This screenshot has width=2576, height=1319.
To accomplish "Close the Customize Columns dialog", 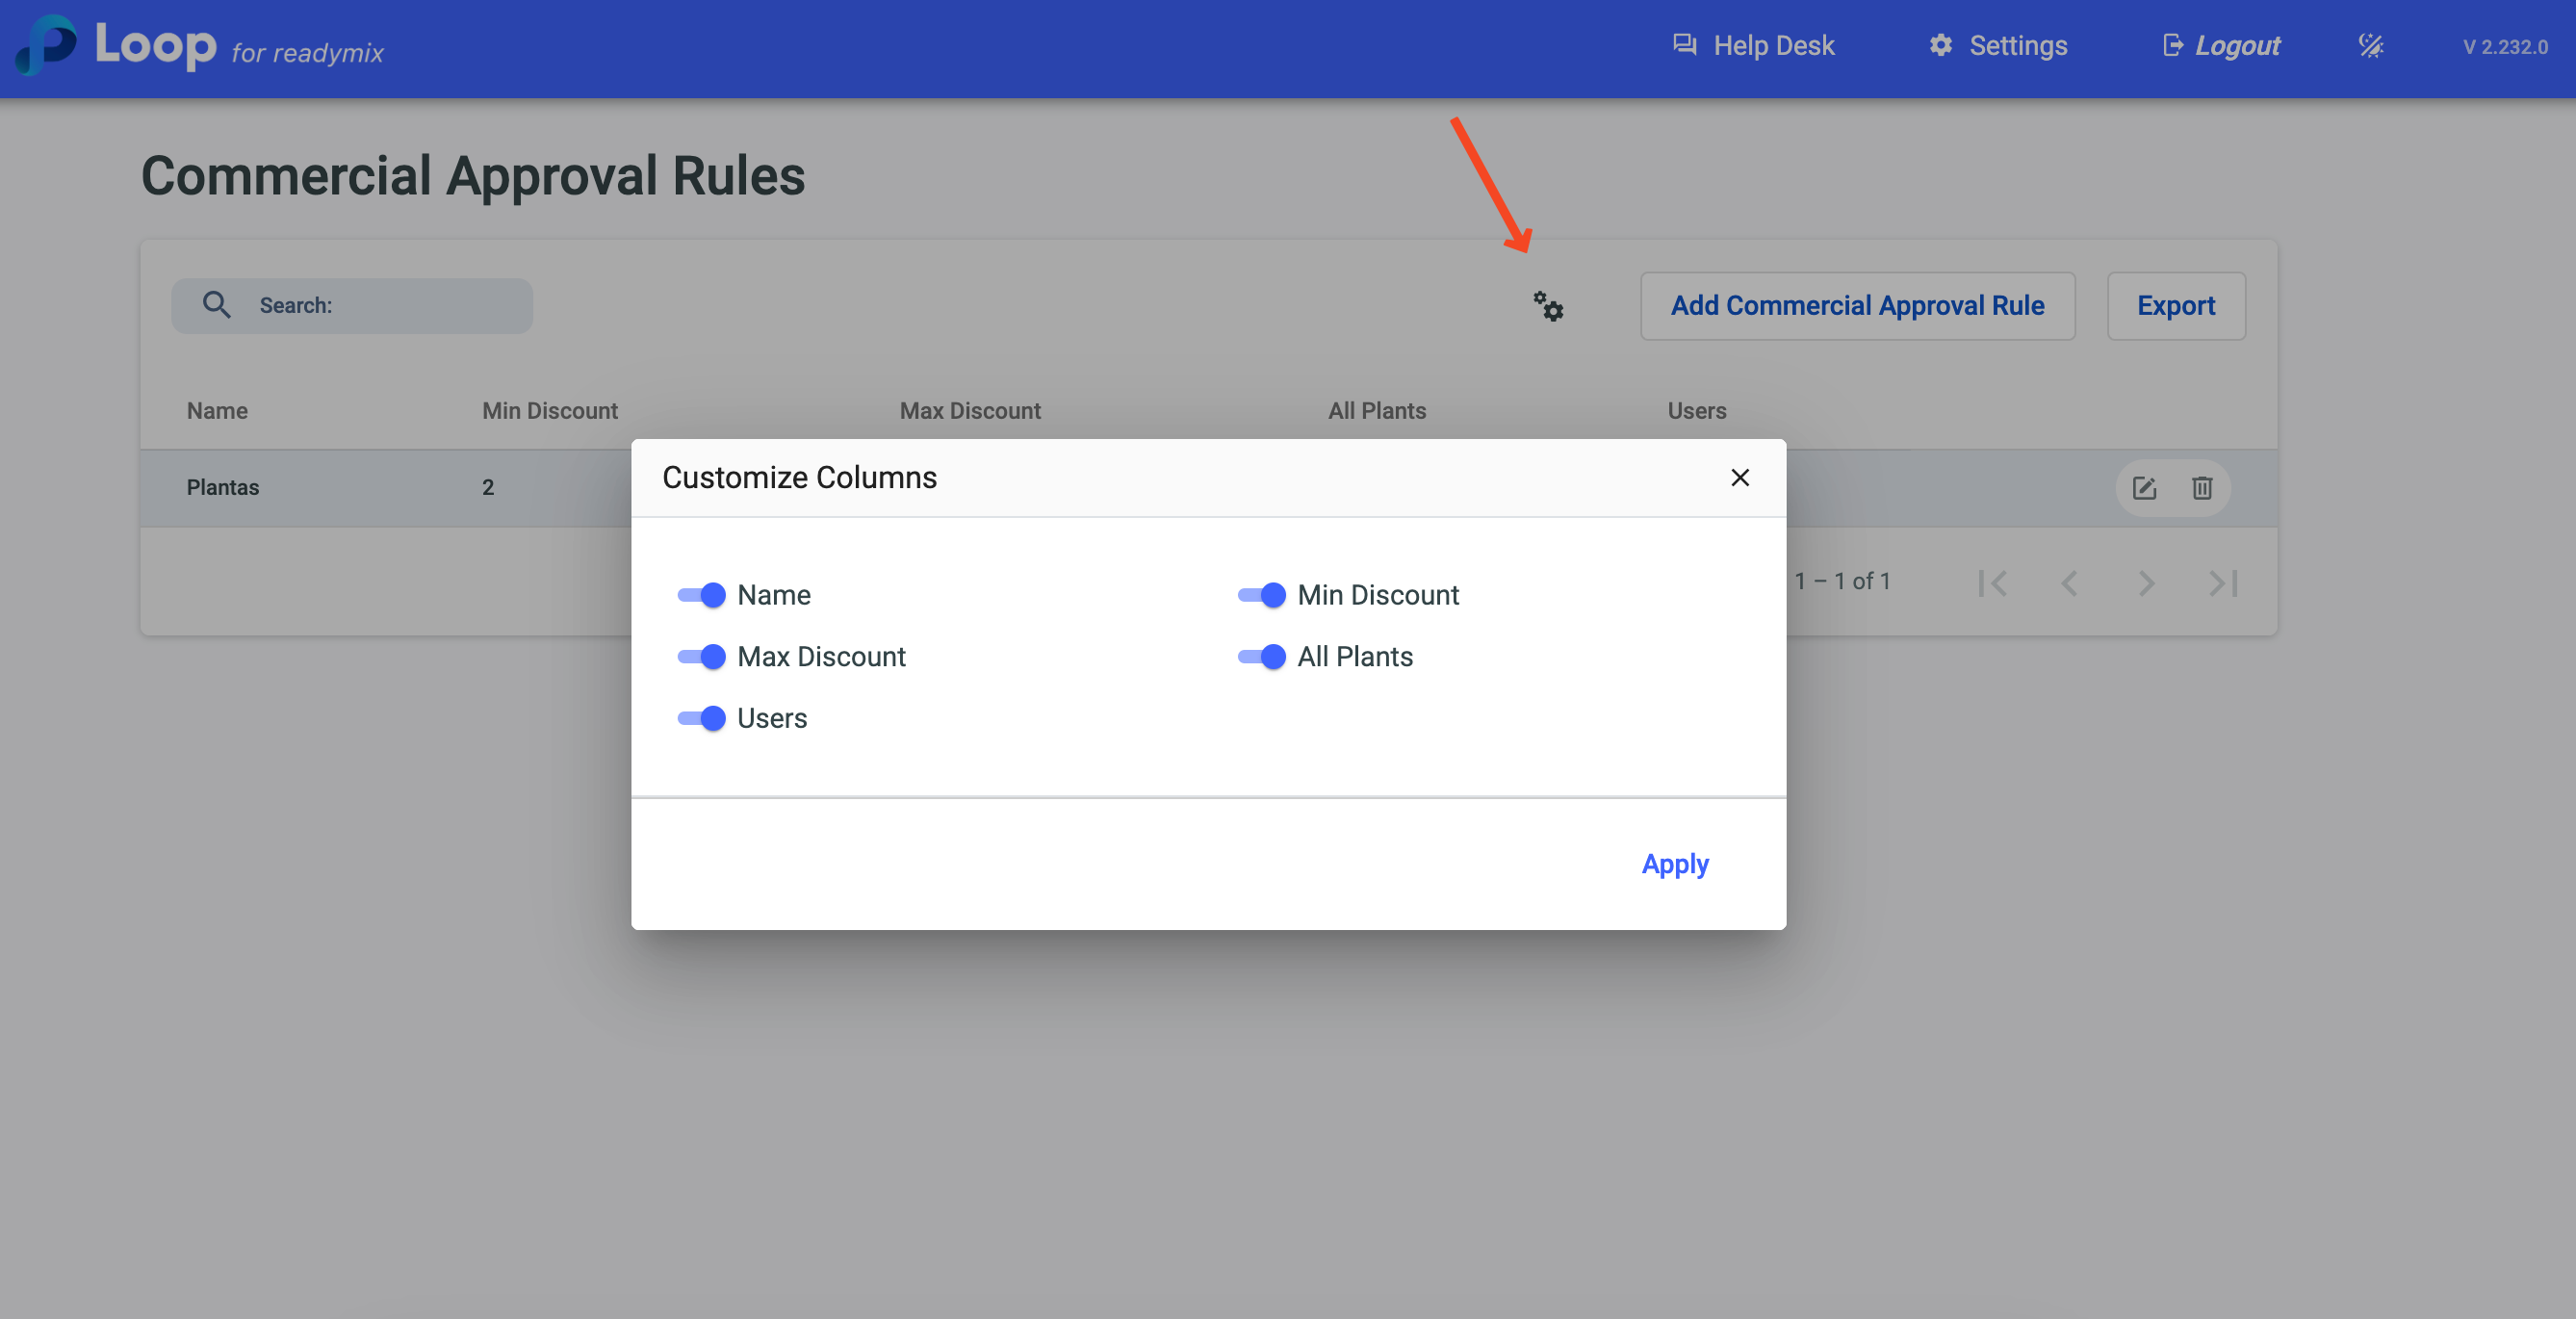I will coord(1739,478).
